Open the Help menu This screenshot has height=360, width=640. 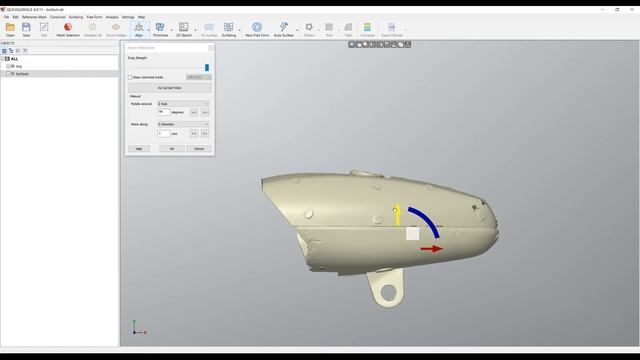(141, 17)
